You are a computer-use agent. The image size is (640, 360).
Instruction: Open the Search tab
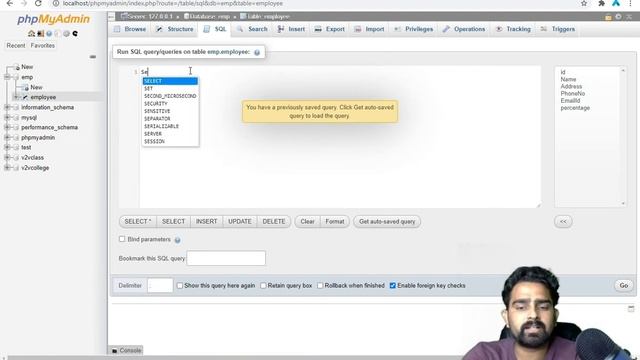252,29
